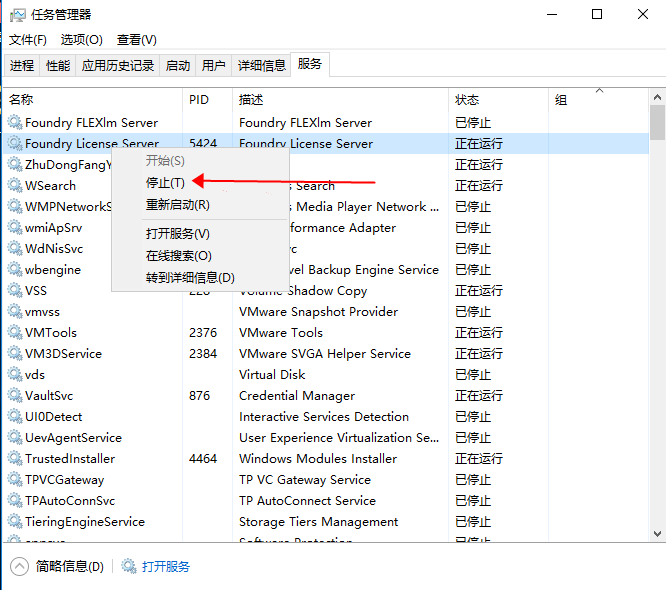Click gear icon of Foundry License Server row

coord(15,143)
